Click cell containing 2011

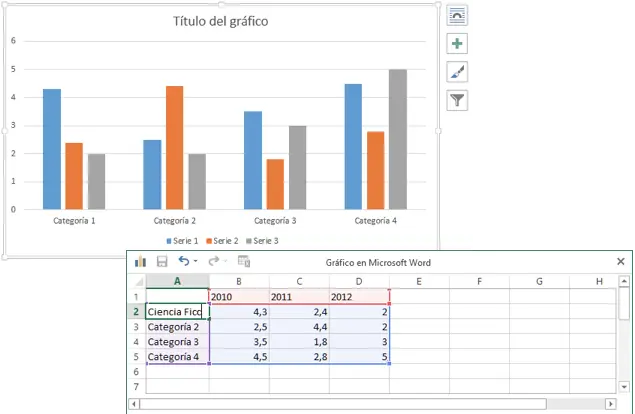299,297
